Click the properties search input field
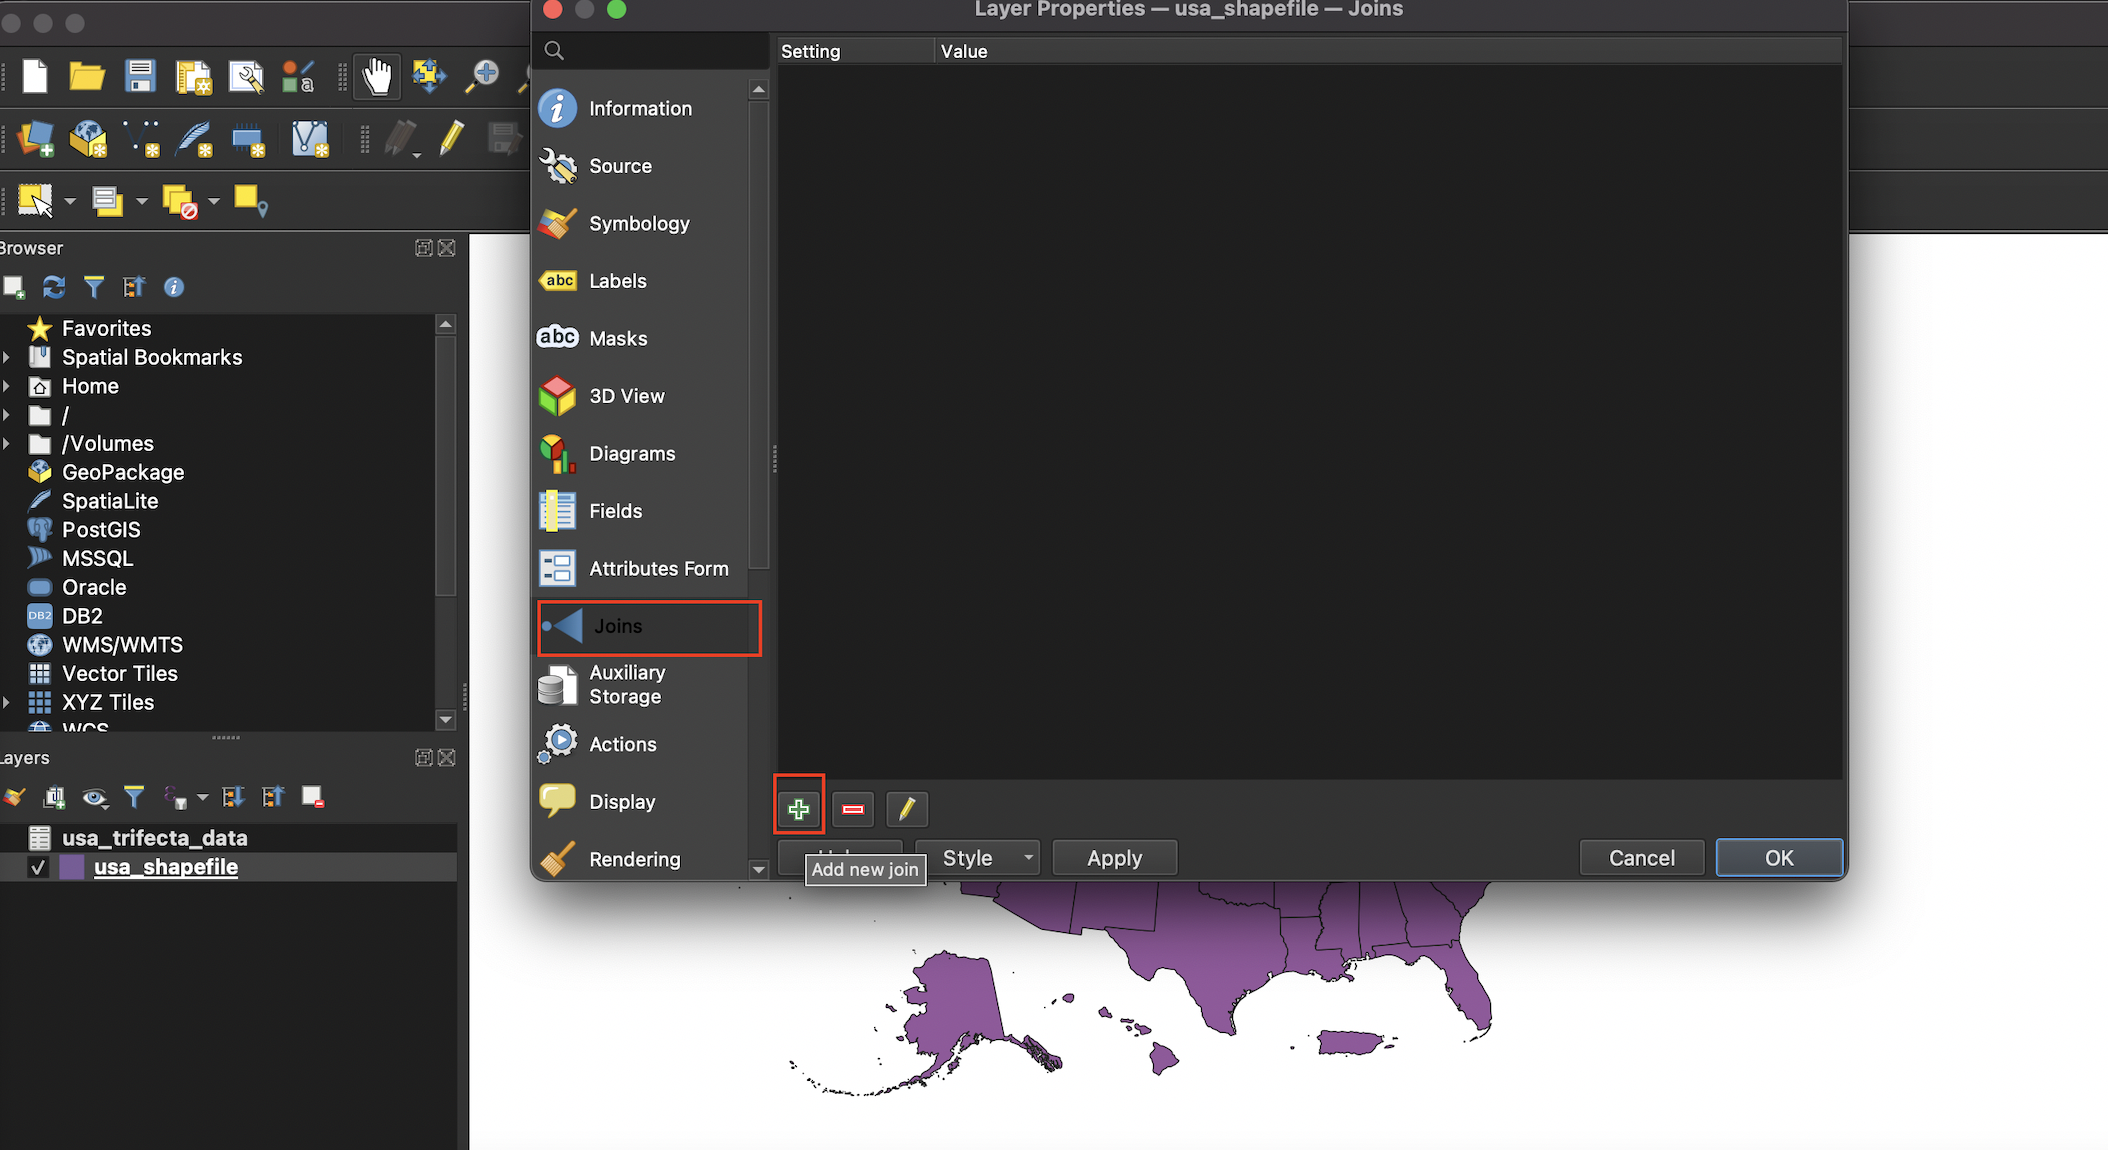This screenshot has width=2108, height=1150. click(660, 51)
